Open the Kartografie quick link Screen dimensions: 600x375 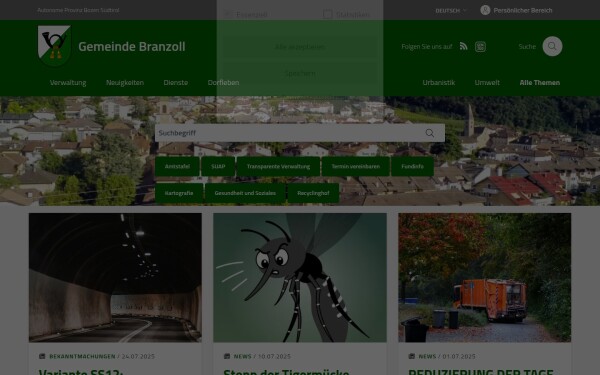(179, 193)
